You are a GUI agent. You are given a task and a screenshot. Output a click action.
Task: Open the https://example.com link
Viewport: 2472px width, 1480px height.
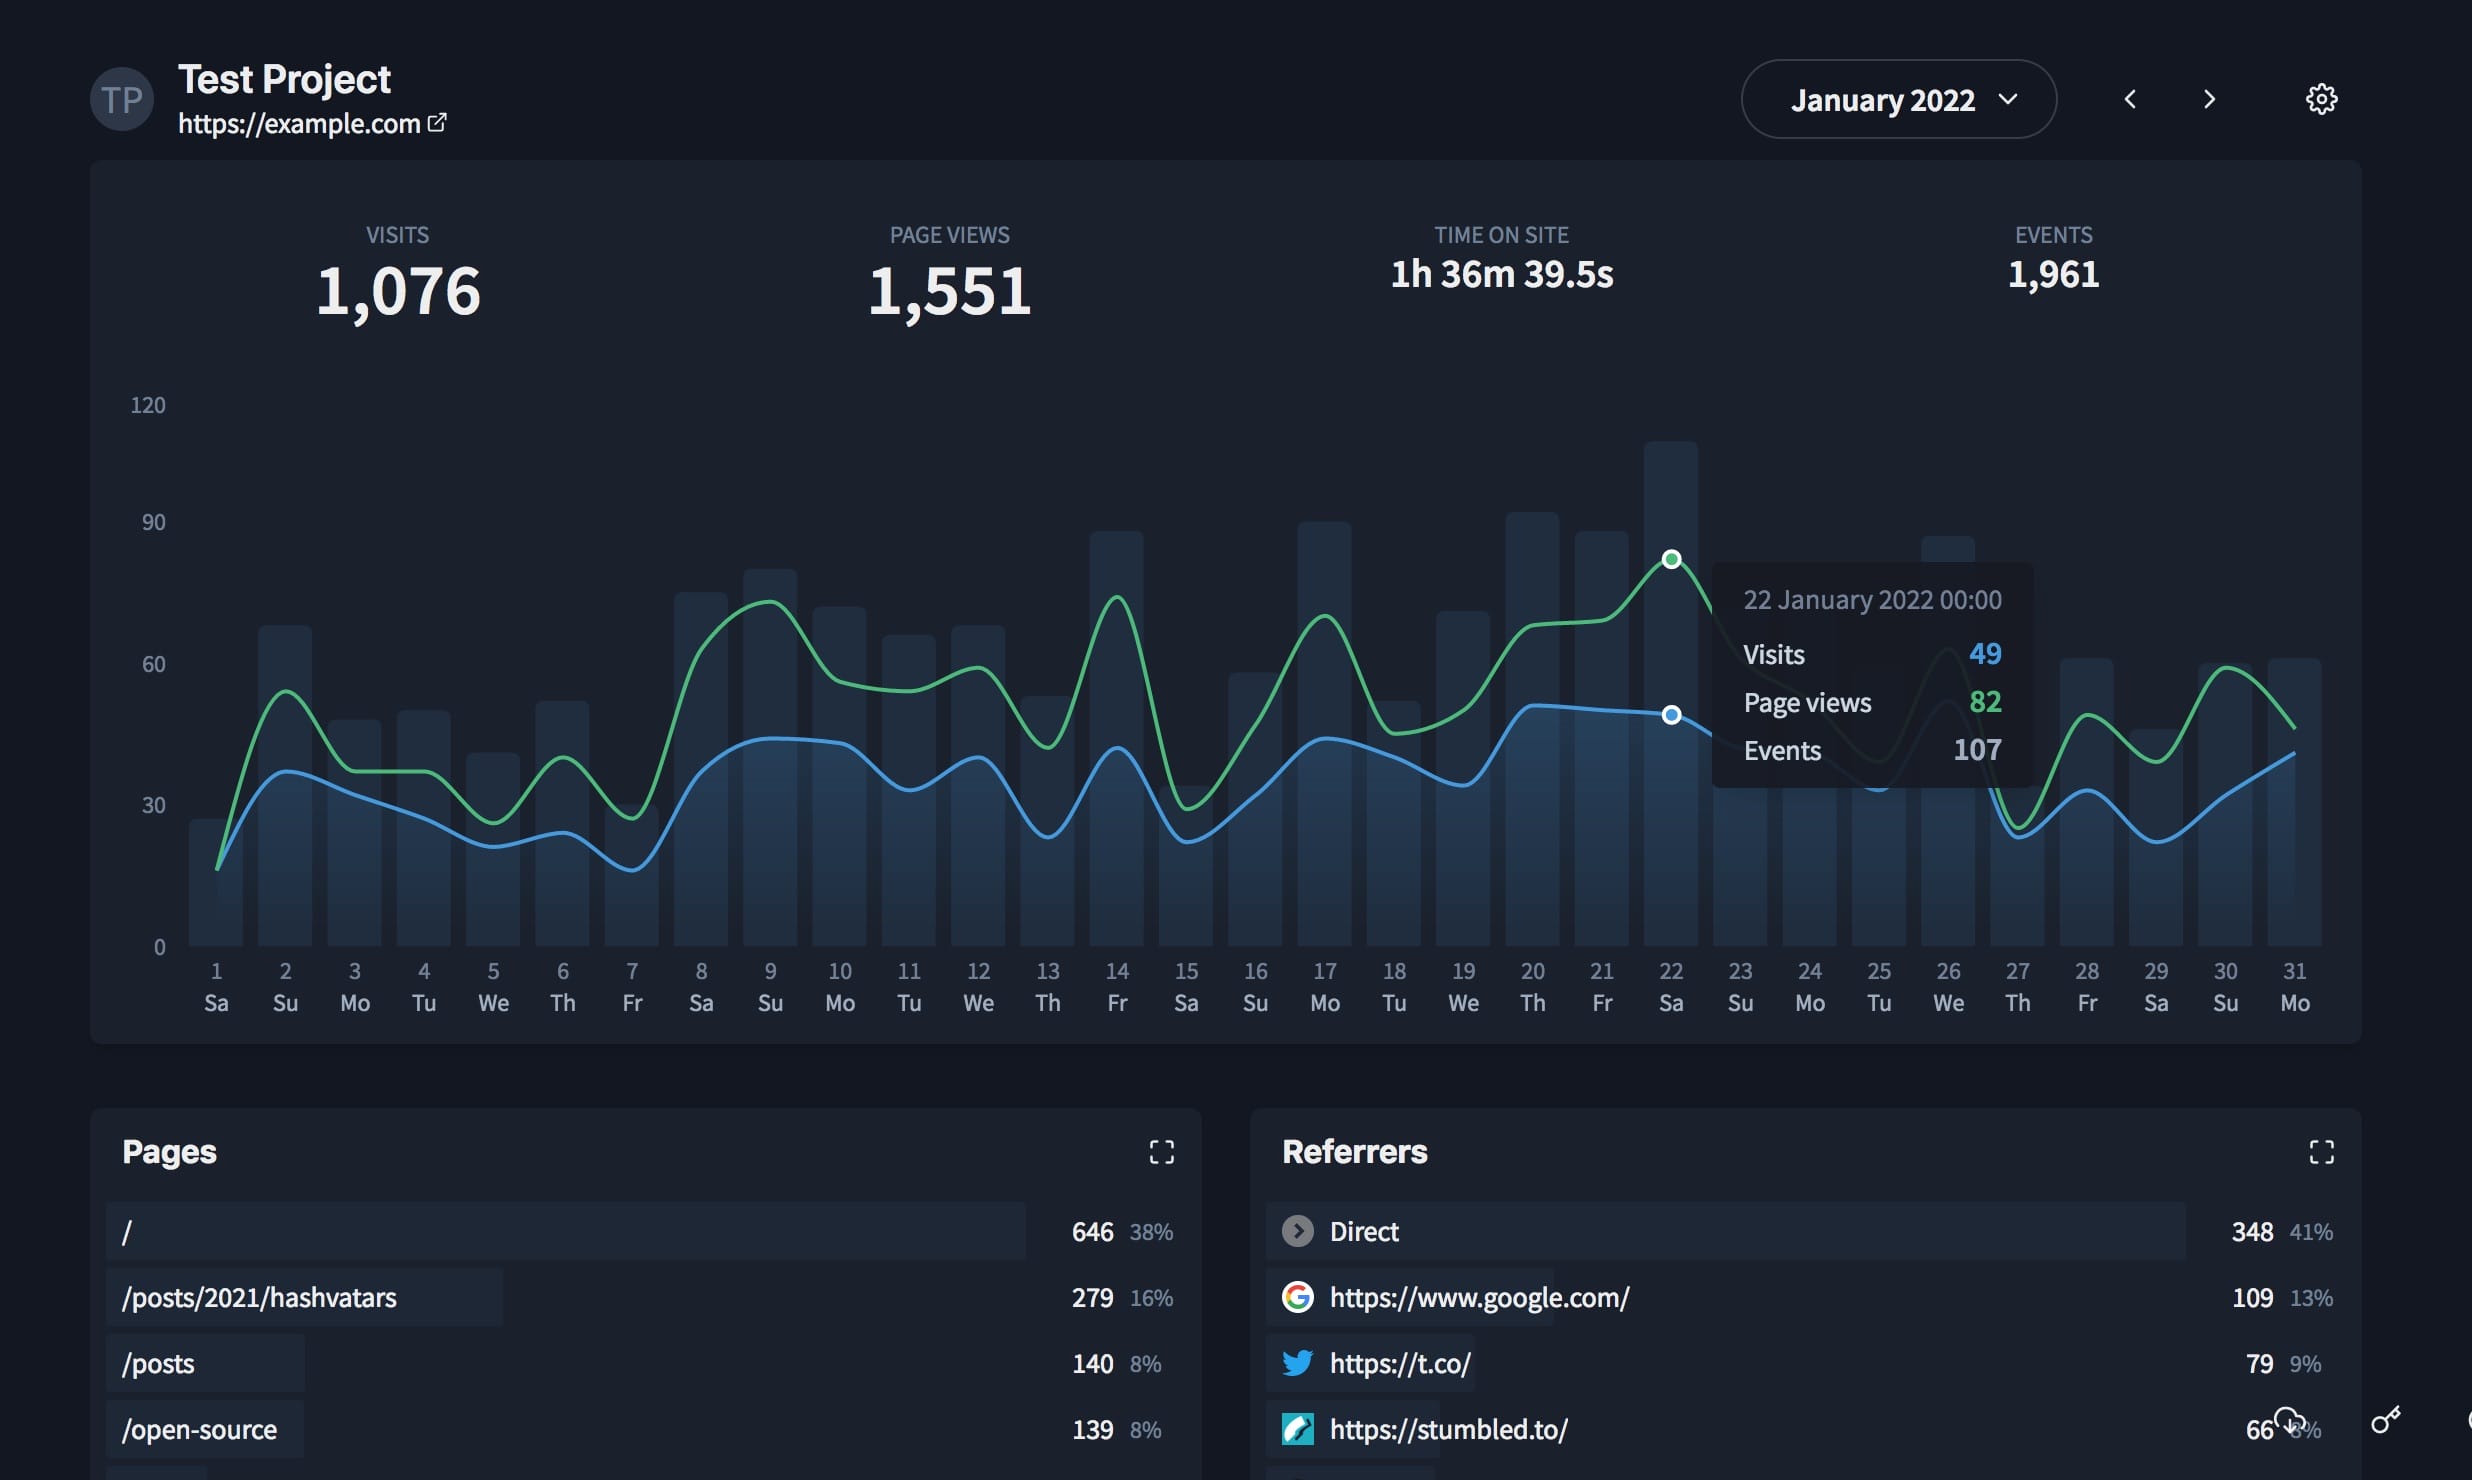(299, 123)
